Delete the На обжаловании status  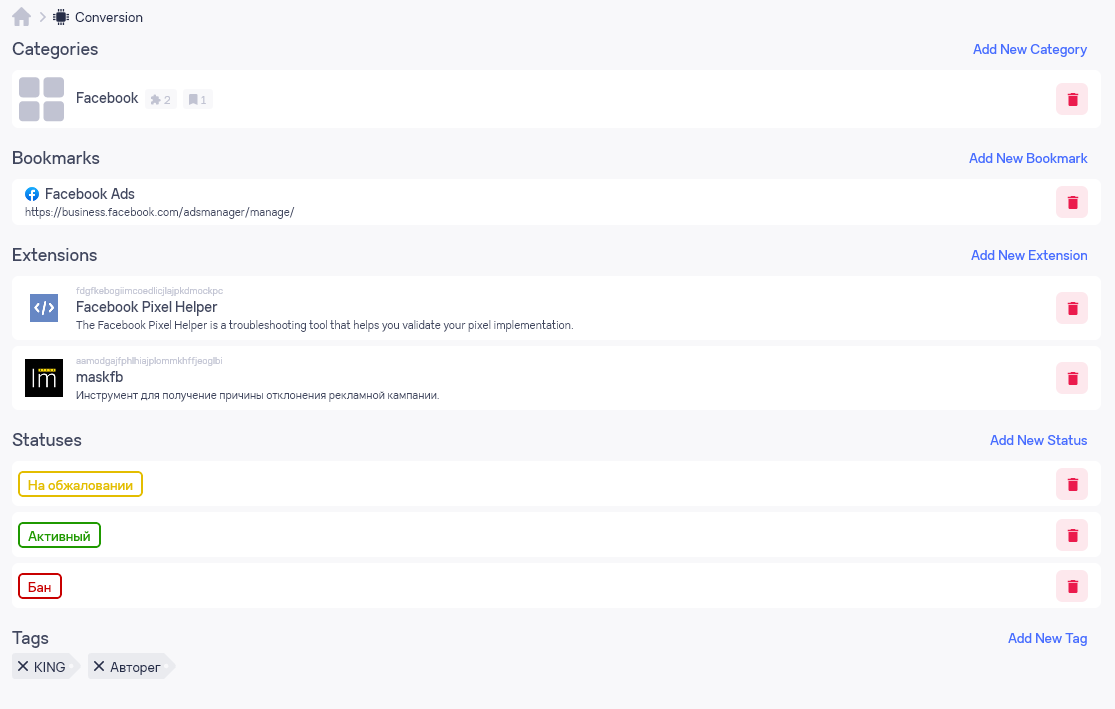(x=1072, y=484)
